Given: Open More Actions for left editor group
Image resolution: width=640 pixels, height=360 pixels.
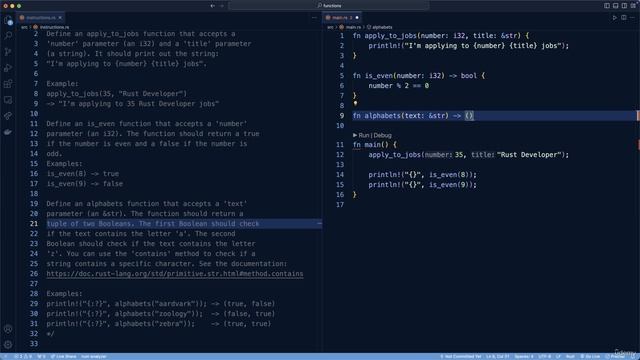Looking at the screenshot, I should pos(314,18).
